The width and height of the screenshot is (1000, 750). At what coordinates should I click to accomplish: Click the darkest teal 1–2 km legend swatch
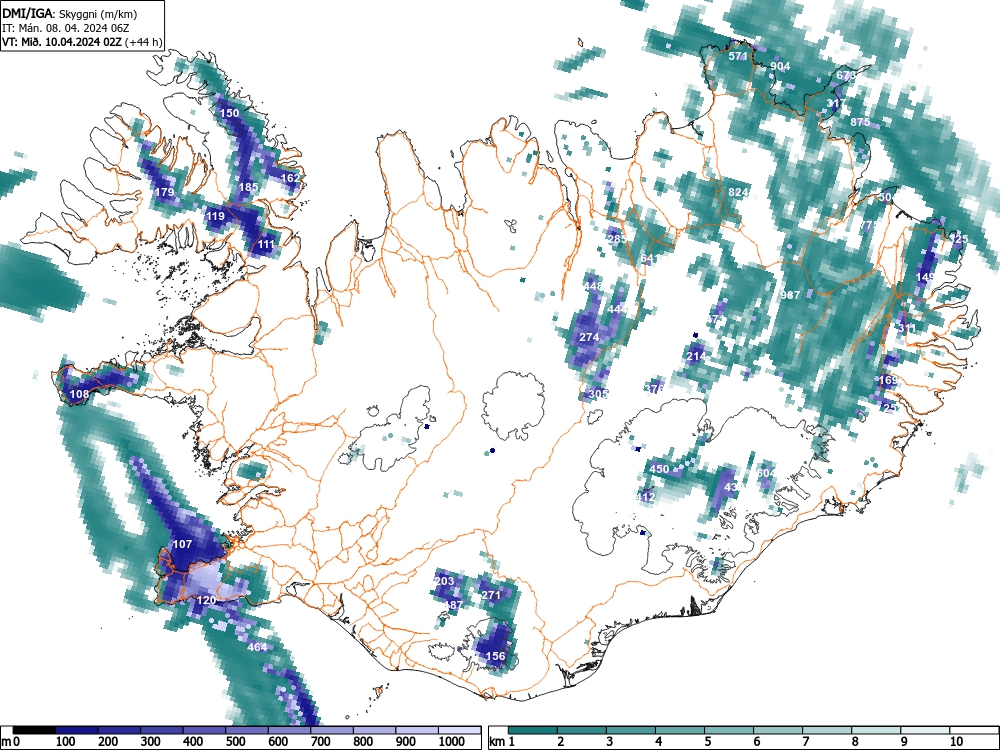point(533,730)
